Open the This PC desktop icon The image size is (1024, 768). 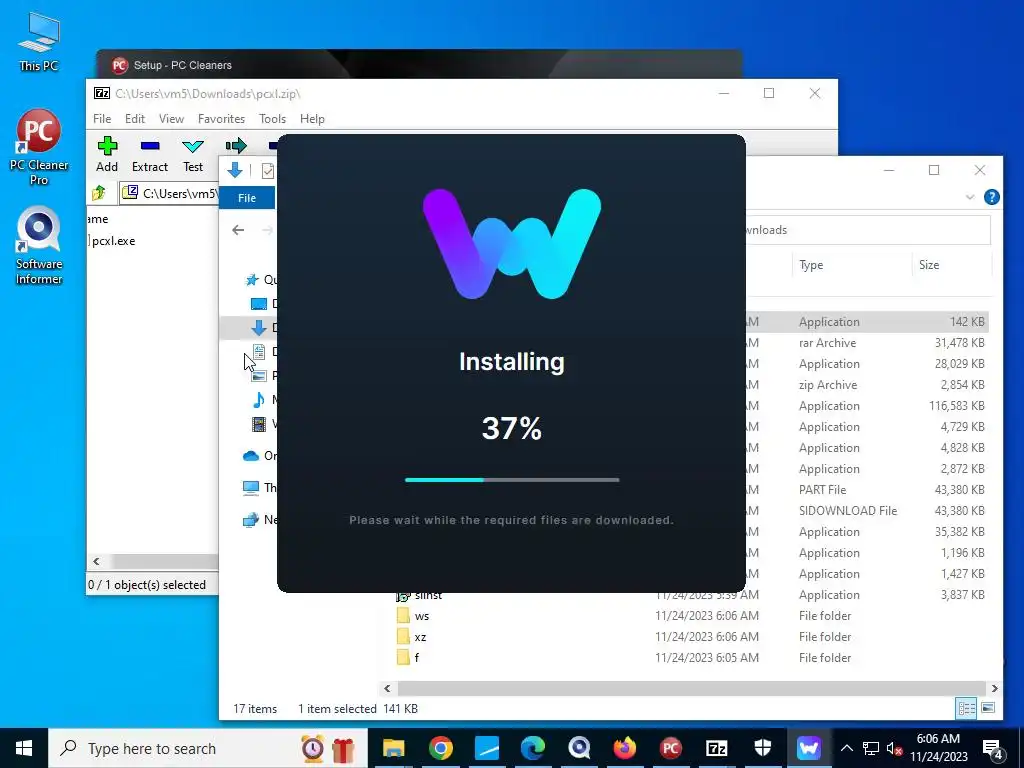pyautogui.click(x=39, y=42)
